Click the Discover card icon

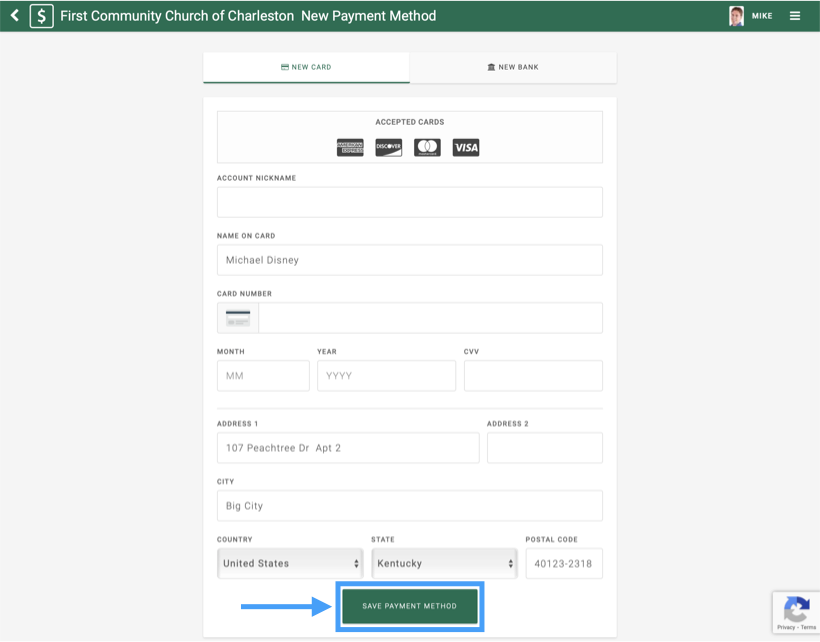point(389,148)
